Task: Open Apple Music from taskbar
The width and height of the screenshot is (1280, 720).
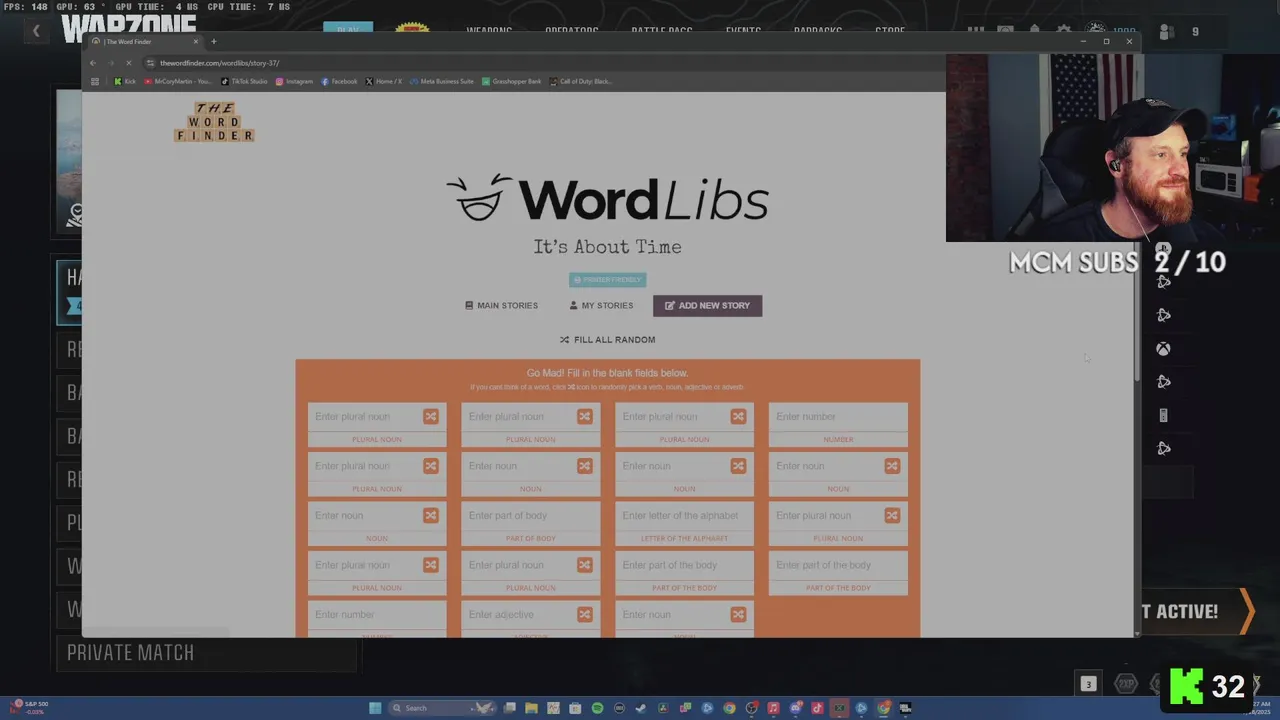Action: click(x=773, y=708)
